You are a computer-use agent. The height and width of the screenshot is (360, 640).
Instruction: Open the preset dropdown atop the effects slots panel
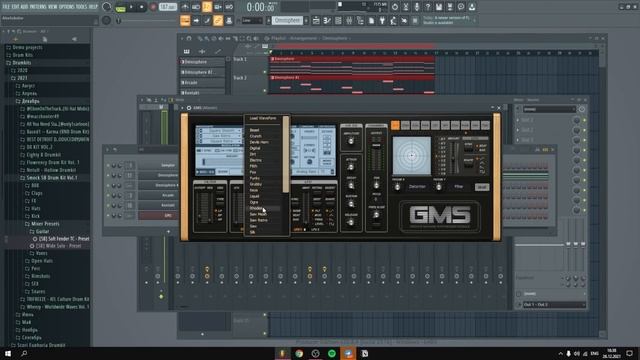pyautogui.click(x=549, y=109)
